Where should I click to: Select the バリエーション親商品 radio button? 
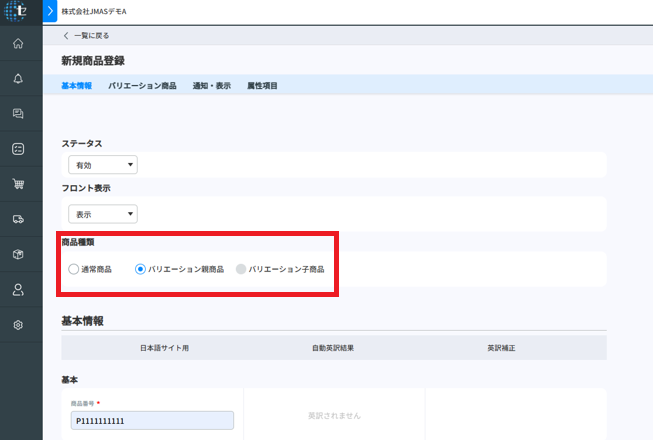[141, 269]
